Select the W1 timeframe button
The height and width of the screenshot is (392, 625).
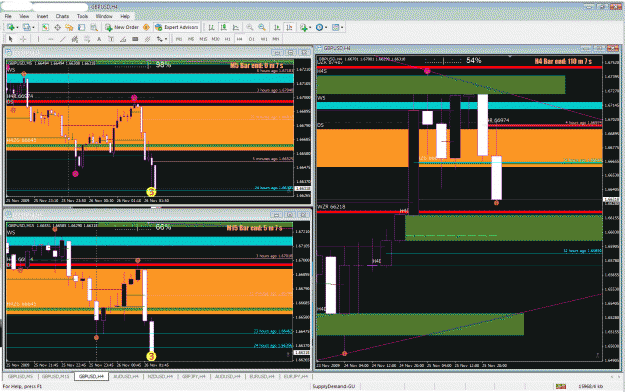pos(264,39)
